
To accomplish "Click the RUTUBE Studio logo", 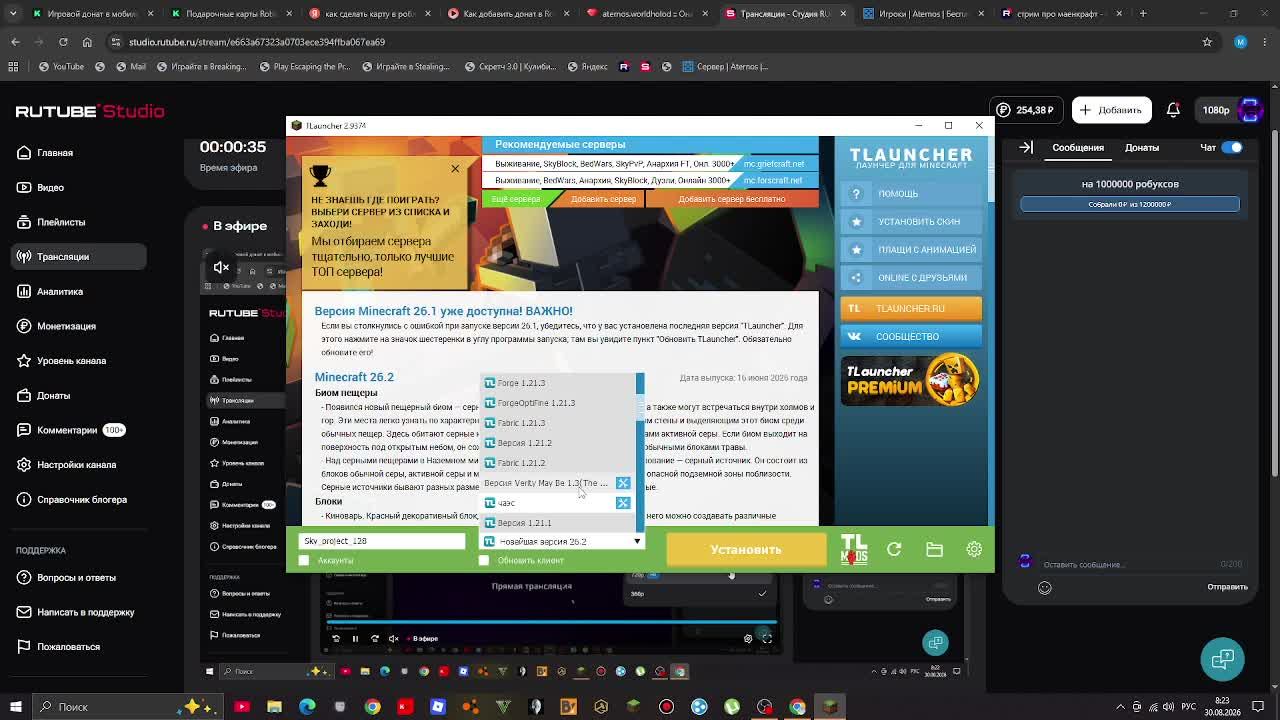I will coord(90,111).
